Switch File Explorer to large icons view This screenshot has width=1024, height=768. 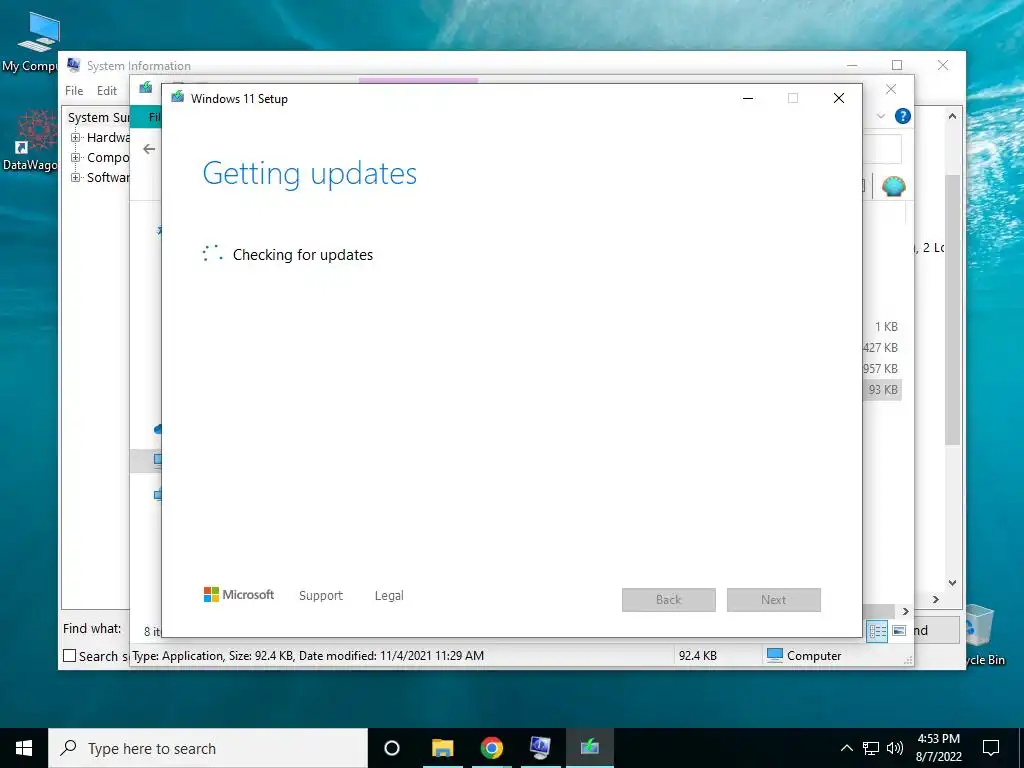coord(899,631)
